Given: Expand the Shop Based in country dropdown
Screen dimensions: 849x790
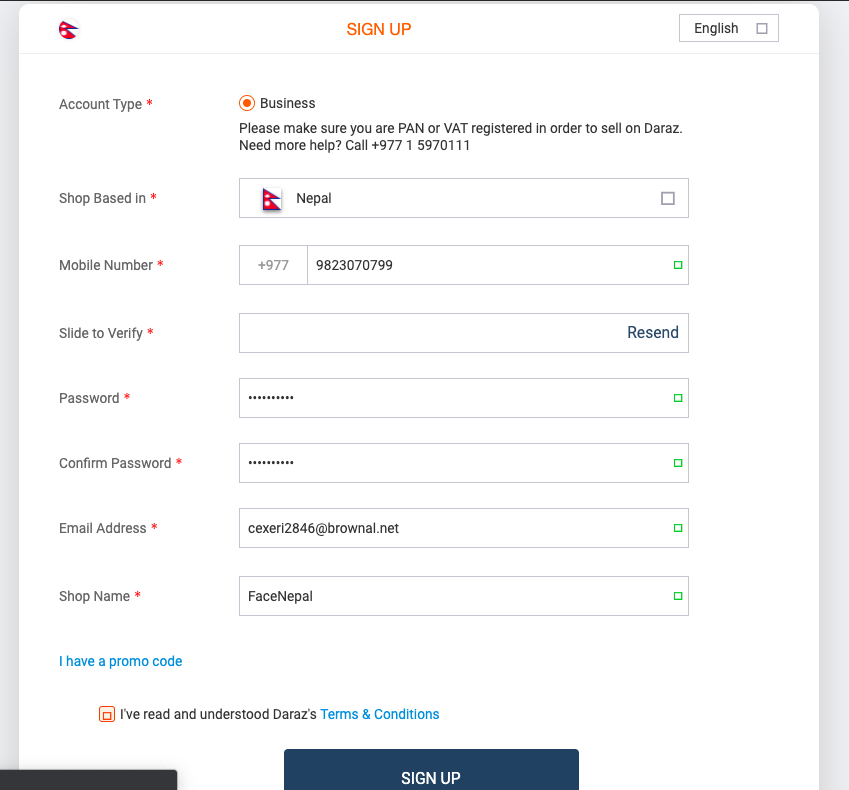Looking at the screenshot, I should click(463, 198).
